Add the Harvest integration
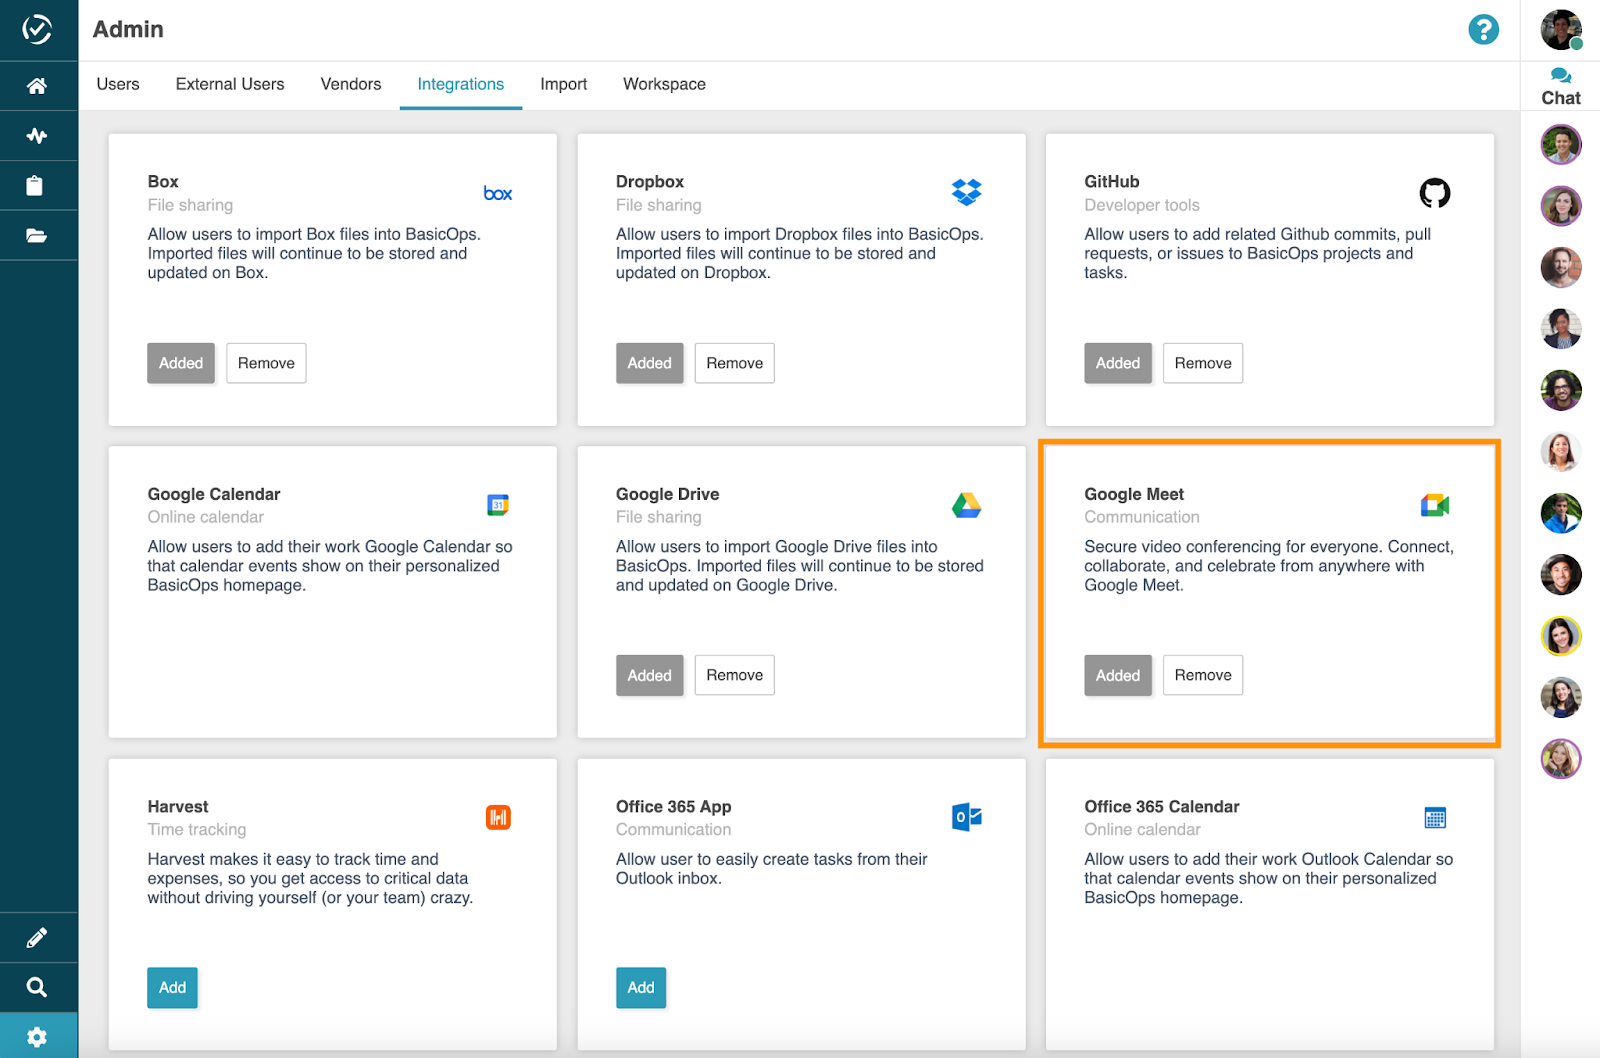The width and height of the screenshot is (1600, 1058). tap(172, 987)
